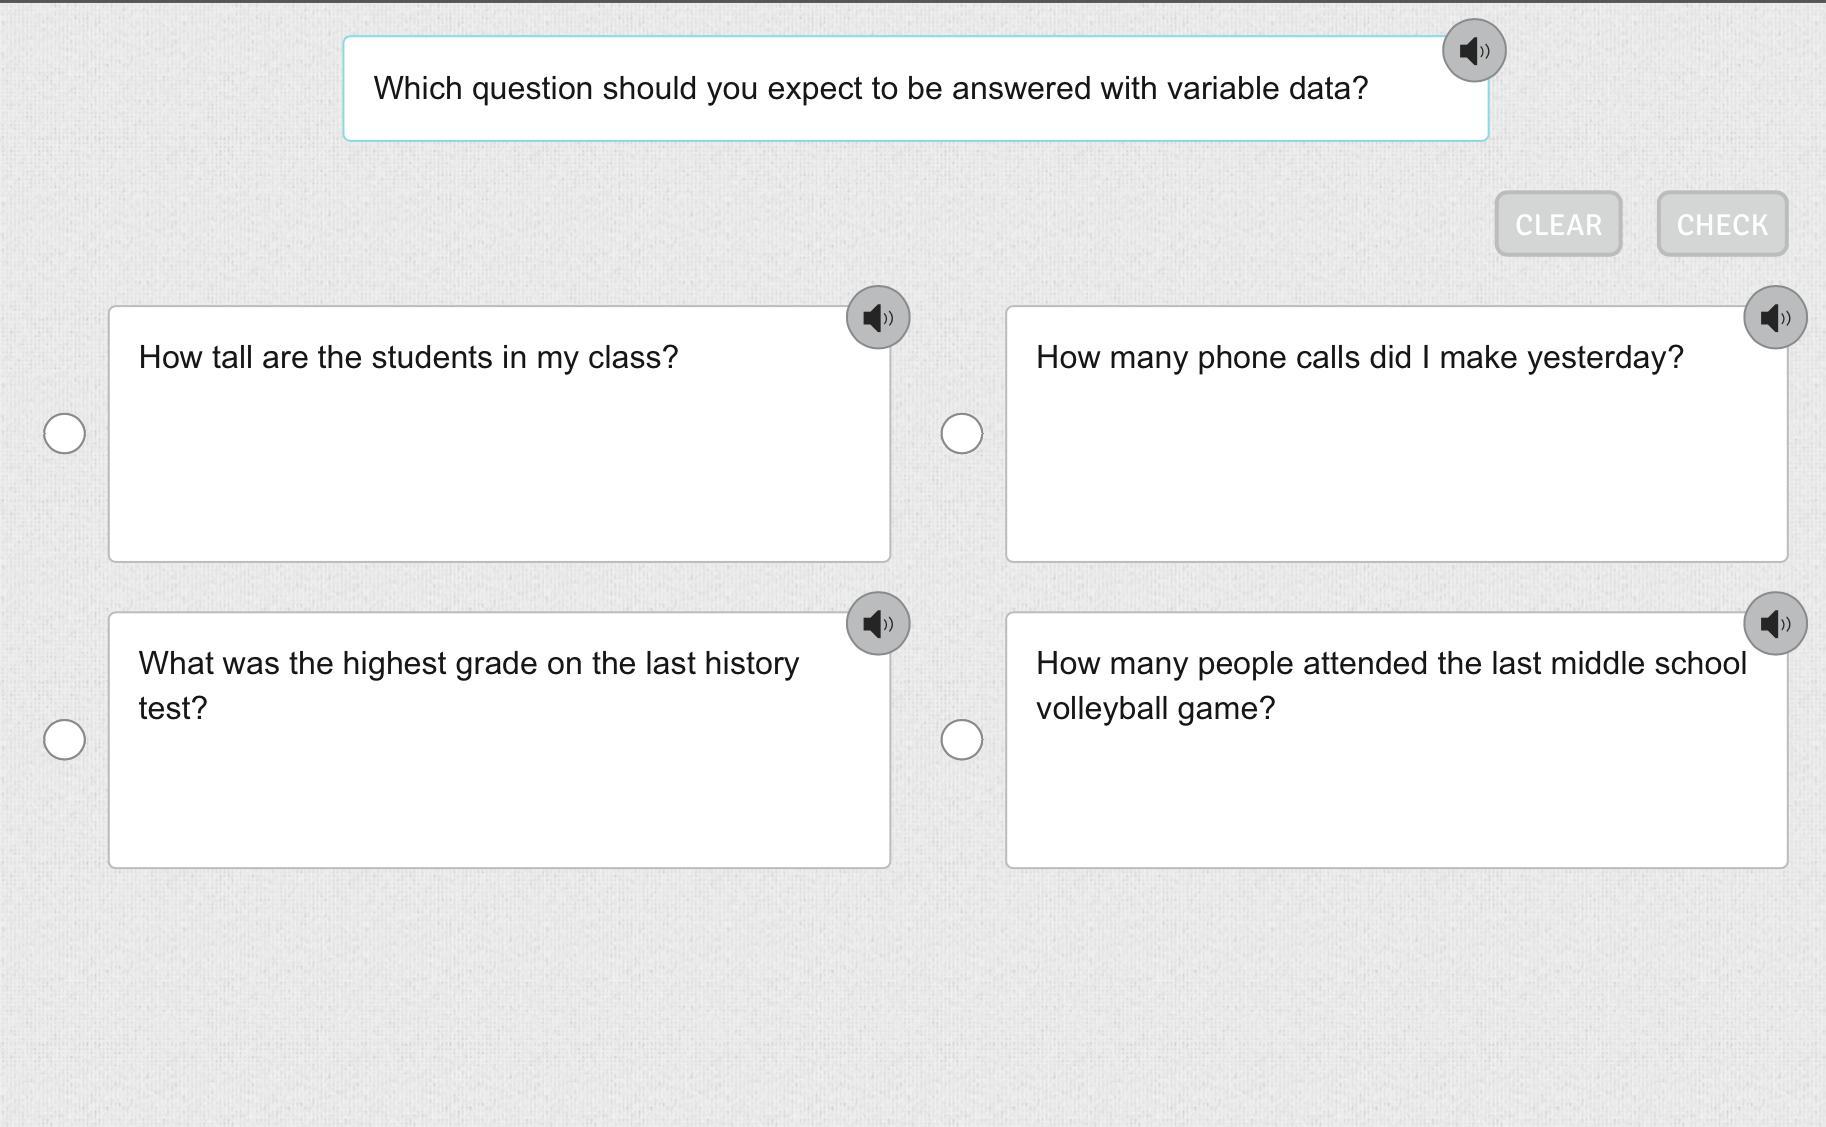Play audio for the volleyball game answer

1774,624
